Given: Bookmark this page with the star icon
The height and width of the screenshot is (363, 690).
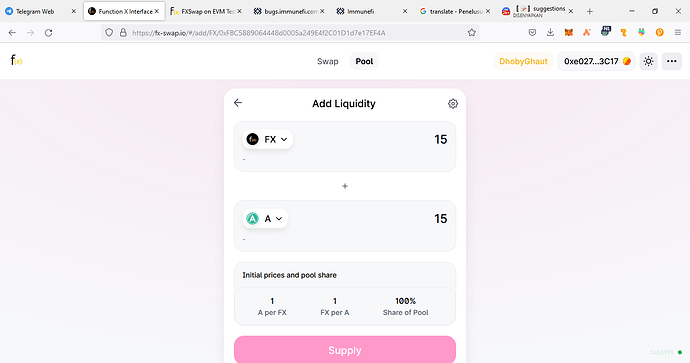Looking at the screenshot, I should tap(472, 33).
